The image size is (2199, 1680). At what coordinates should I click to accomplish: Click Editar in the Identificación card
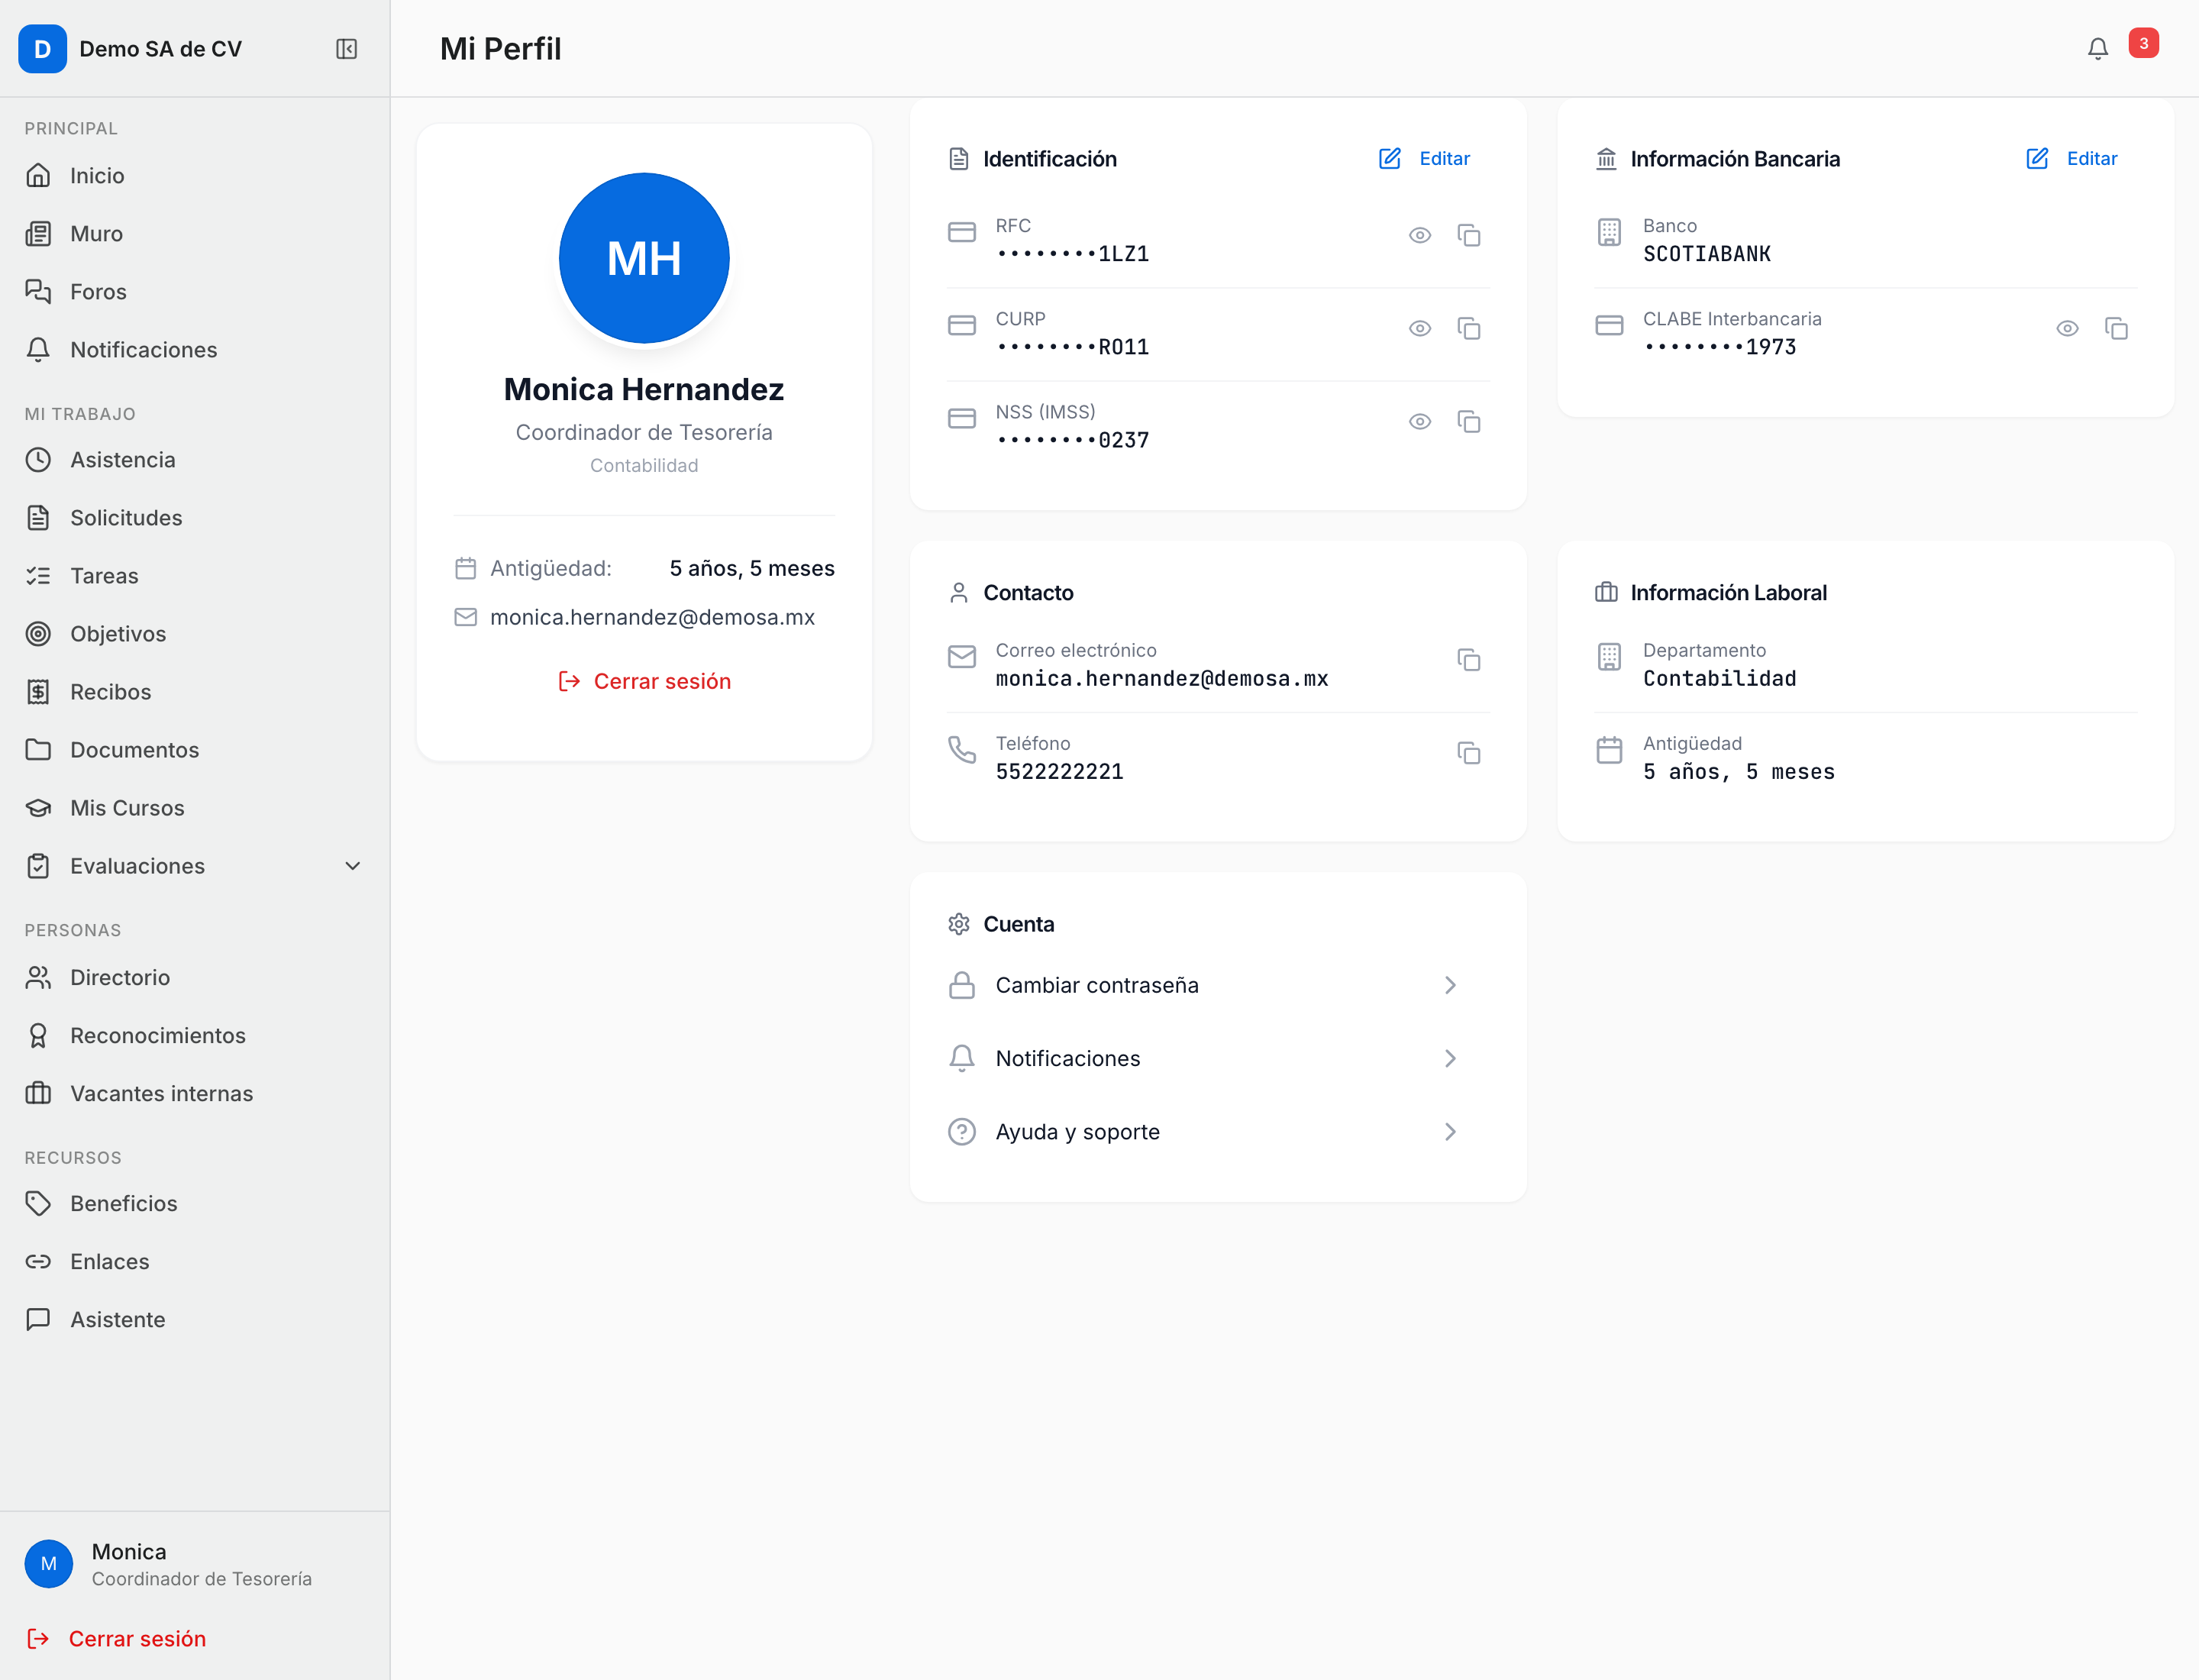(1425, 158)
